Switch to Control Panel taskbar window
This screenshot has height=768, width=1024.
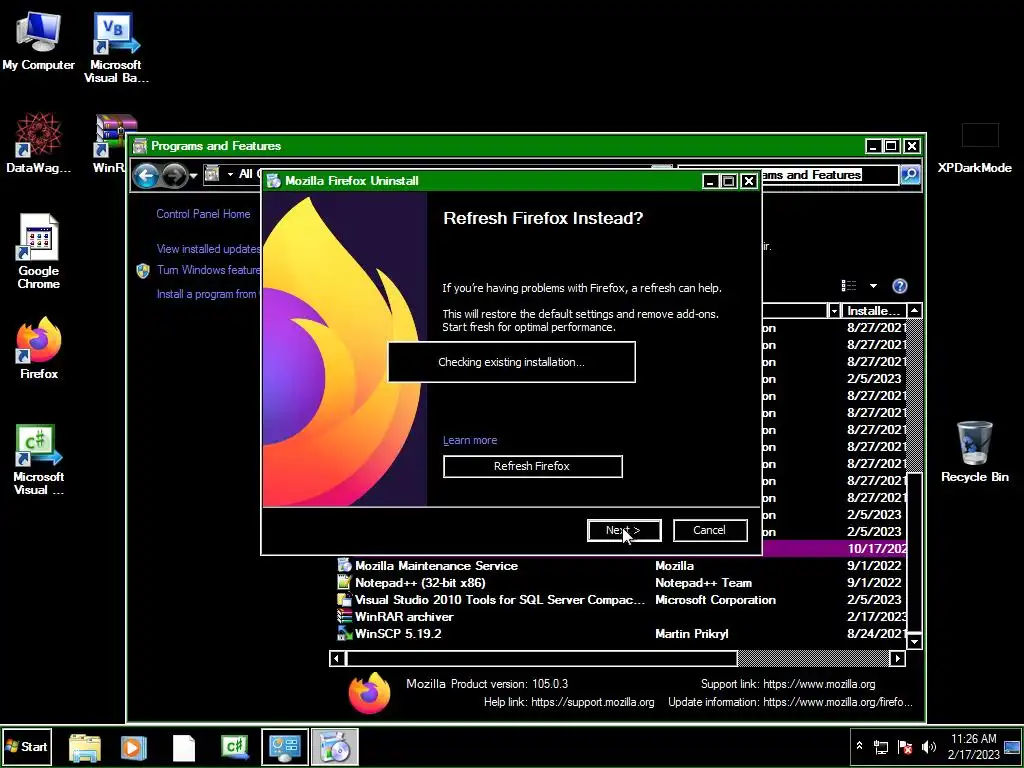coord(285,747)
